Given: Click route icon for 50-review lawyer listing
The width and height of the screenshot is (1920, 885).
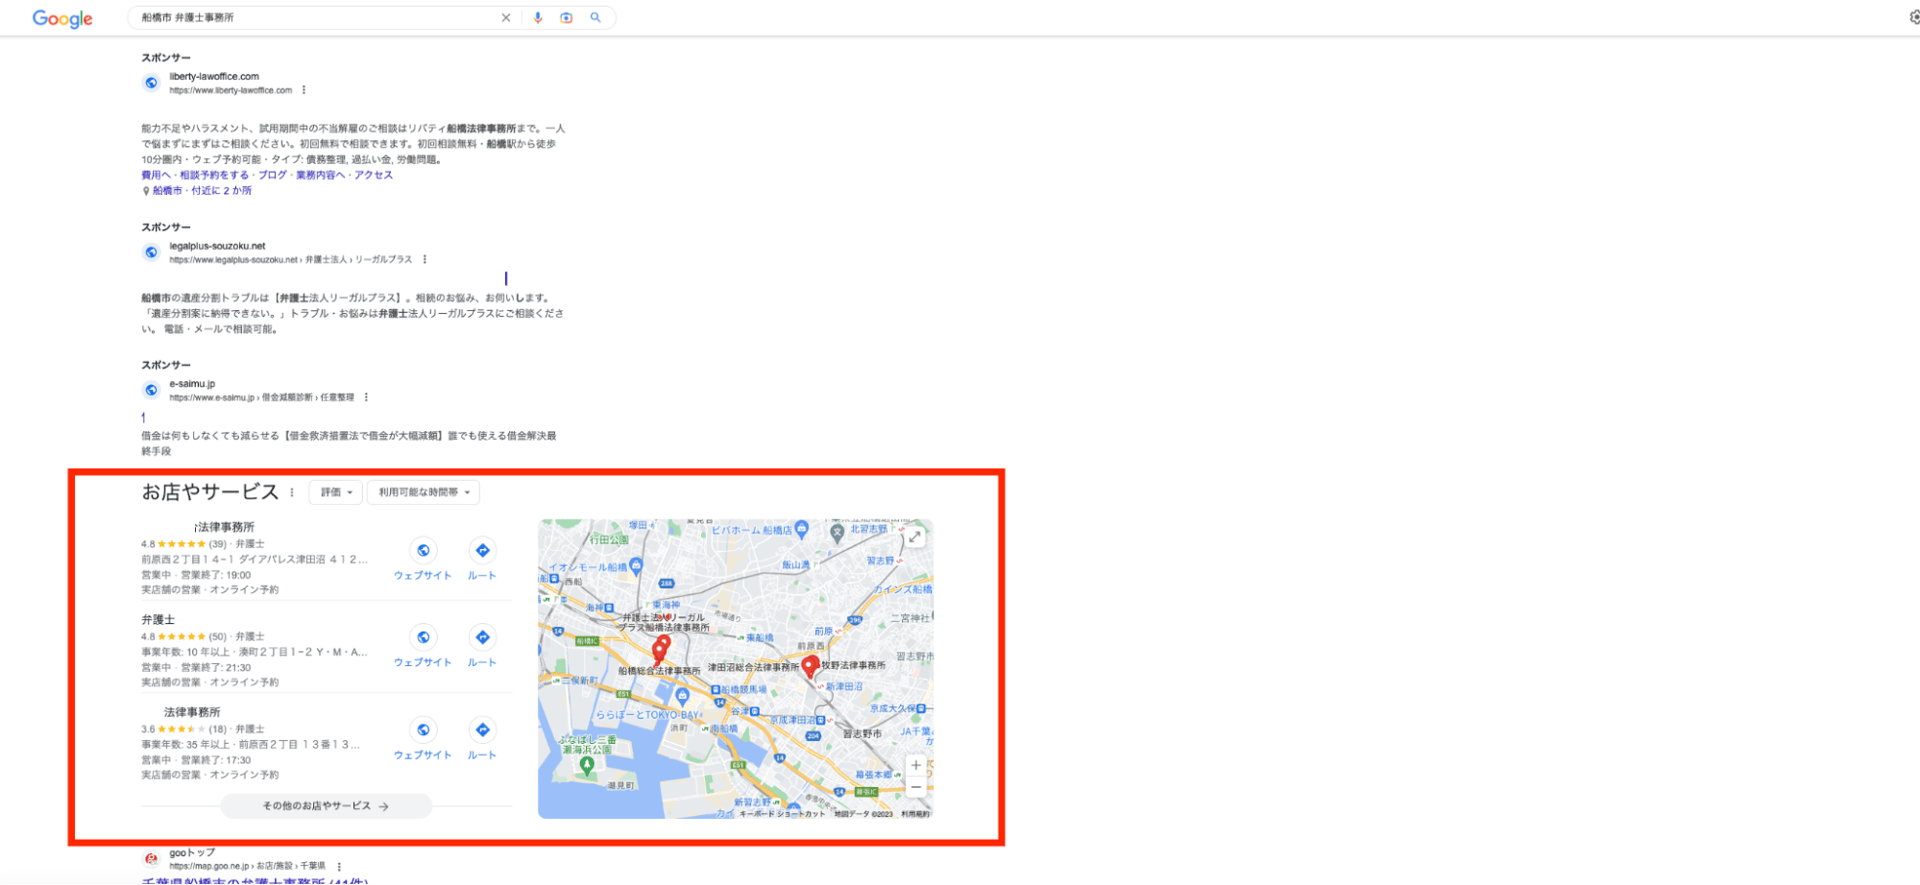Looking at the screenshot, I should 482,638.
